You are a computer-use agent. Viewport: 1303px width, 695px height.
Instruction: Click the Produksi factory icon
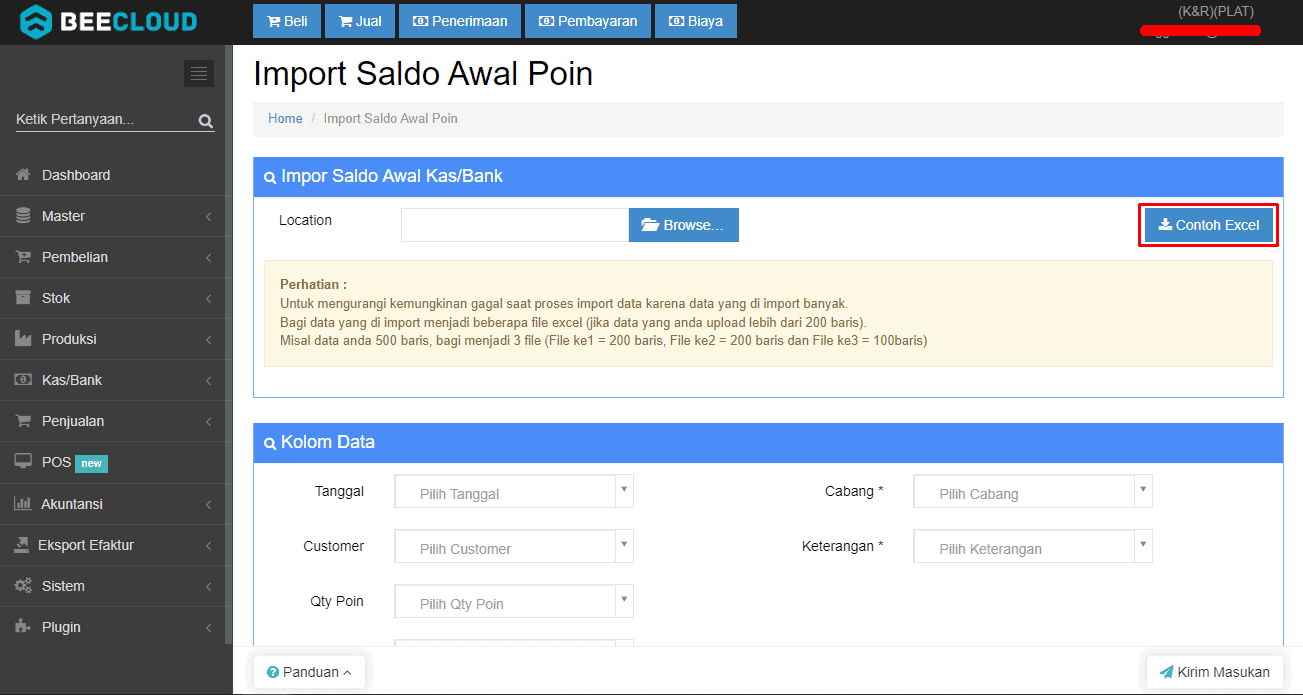(x=23, y=339)
